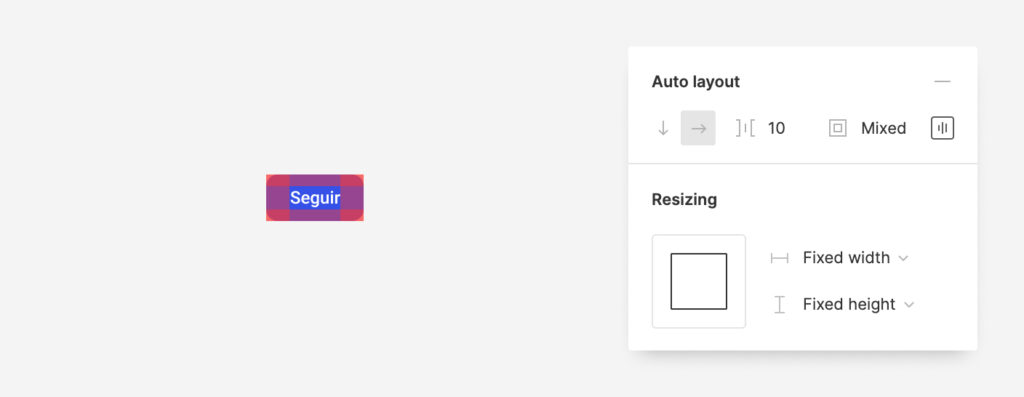This screenshot has height=397, width=1024.
Task: Click the Resizing section title
Action: coord(684,199)
